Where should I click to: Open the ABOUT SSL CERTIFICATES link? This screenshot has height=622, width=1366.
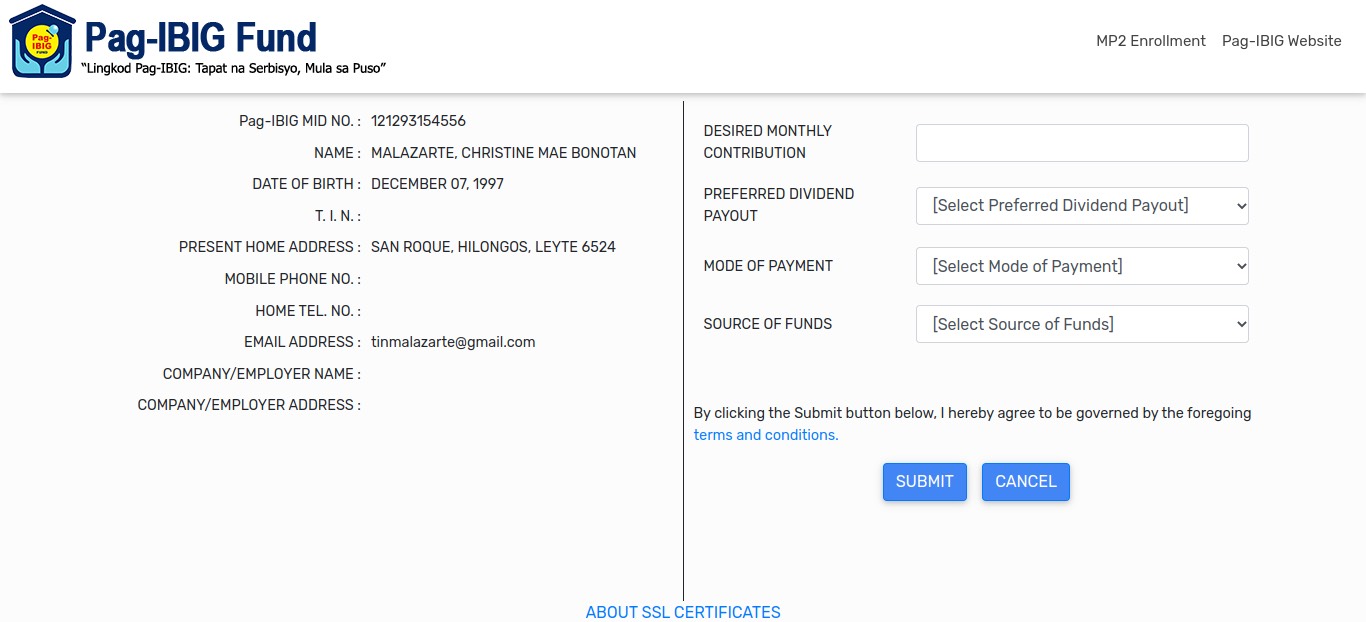point(683,612)
